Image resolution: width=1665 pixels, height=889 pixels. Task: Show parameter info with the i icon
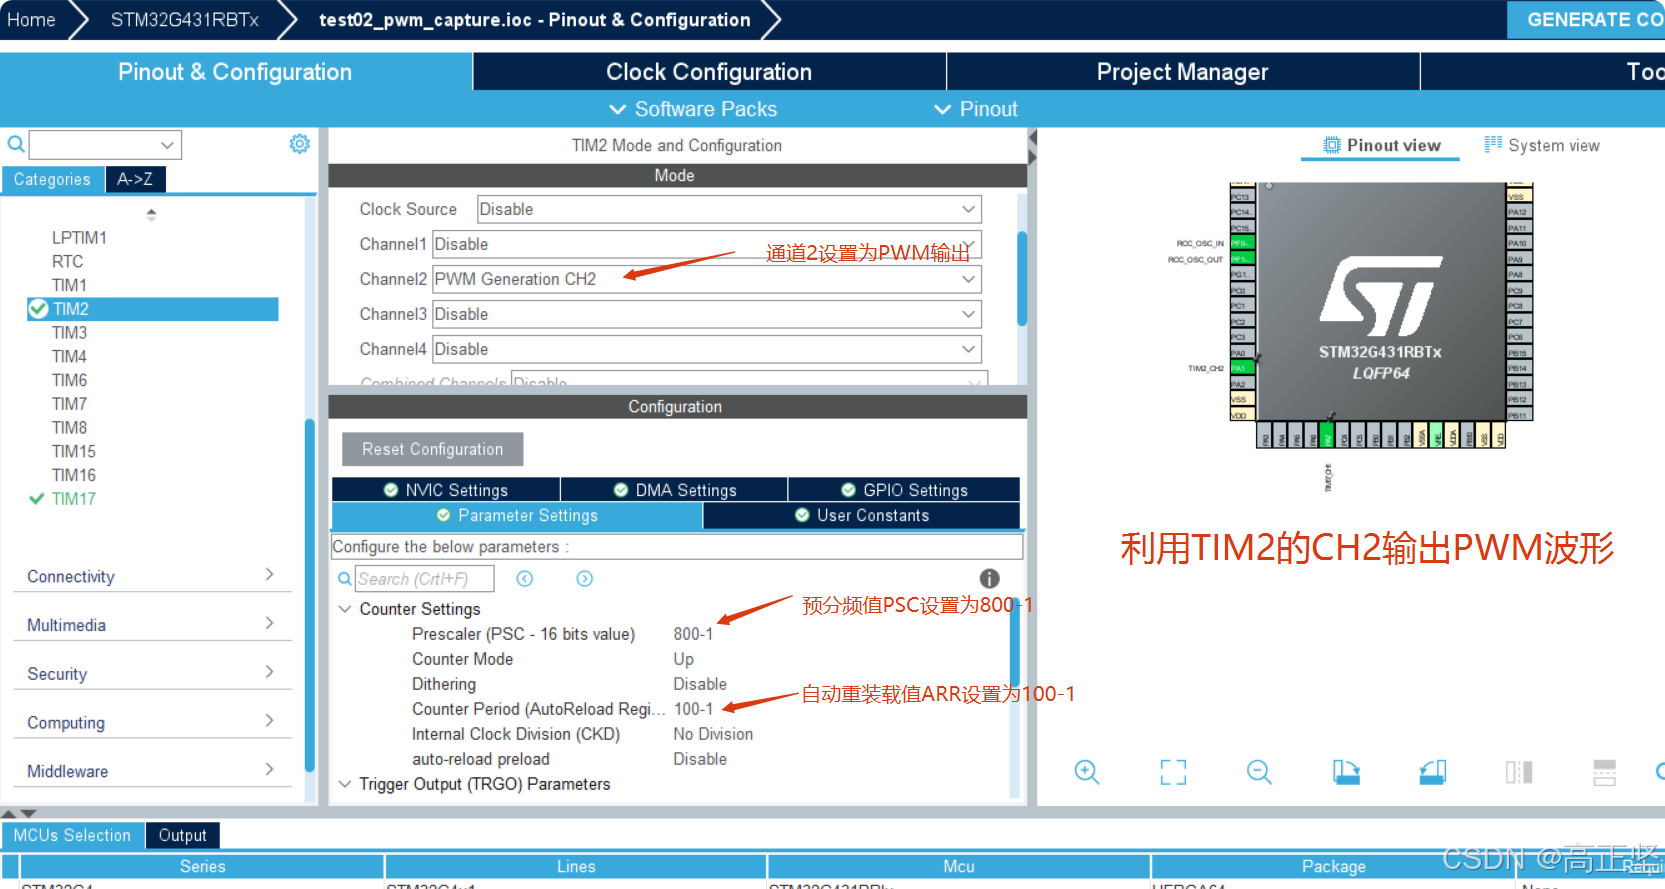989,578
